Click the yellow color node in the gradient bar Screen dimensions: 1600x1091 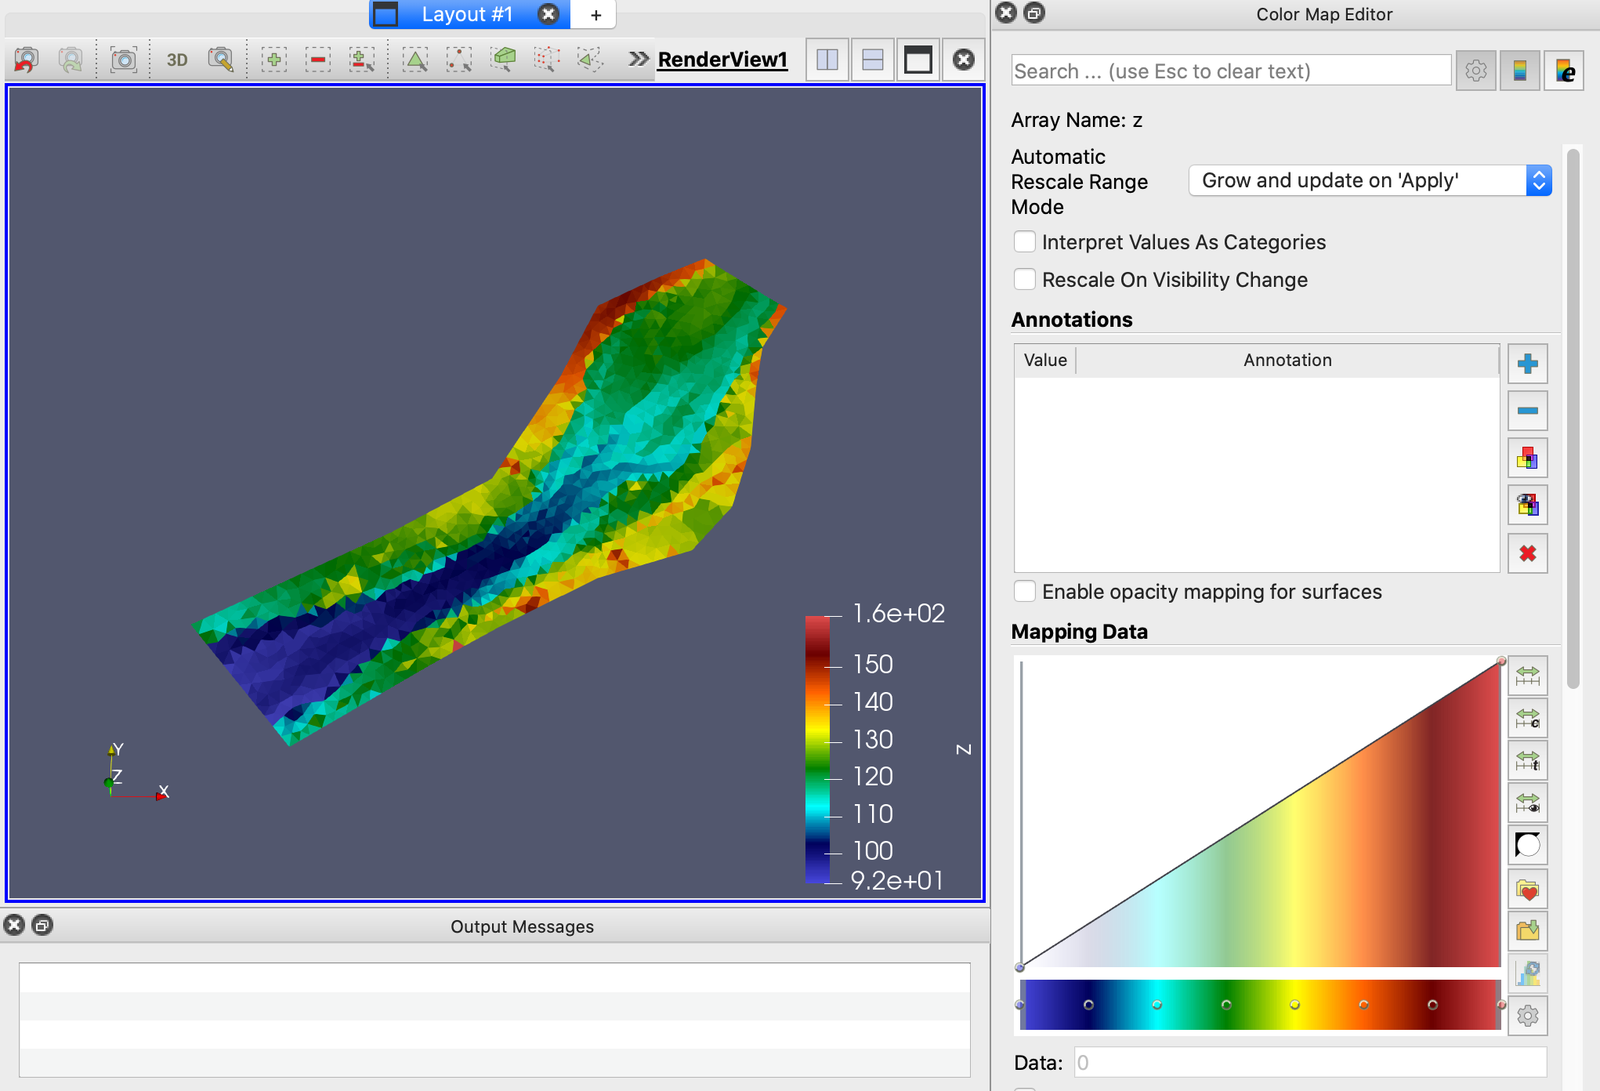pyautogui.click(x=1294, y=1005)
